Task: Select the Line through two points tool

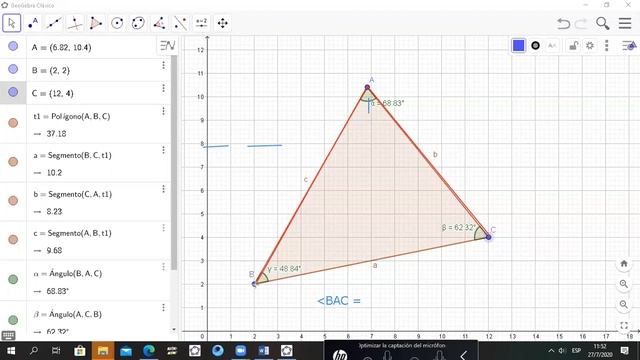Action: [53, 23]
